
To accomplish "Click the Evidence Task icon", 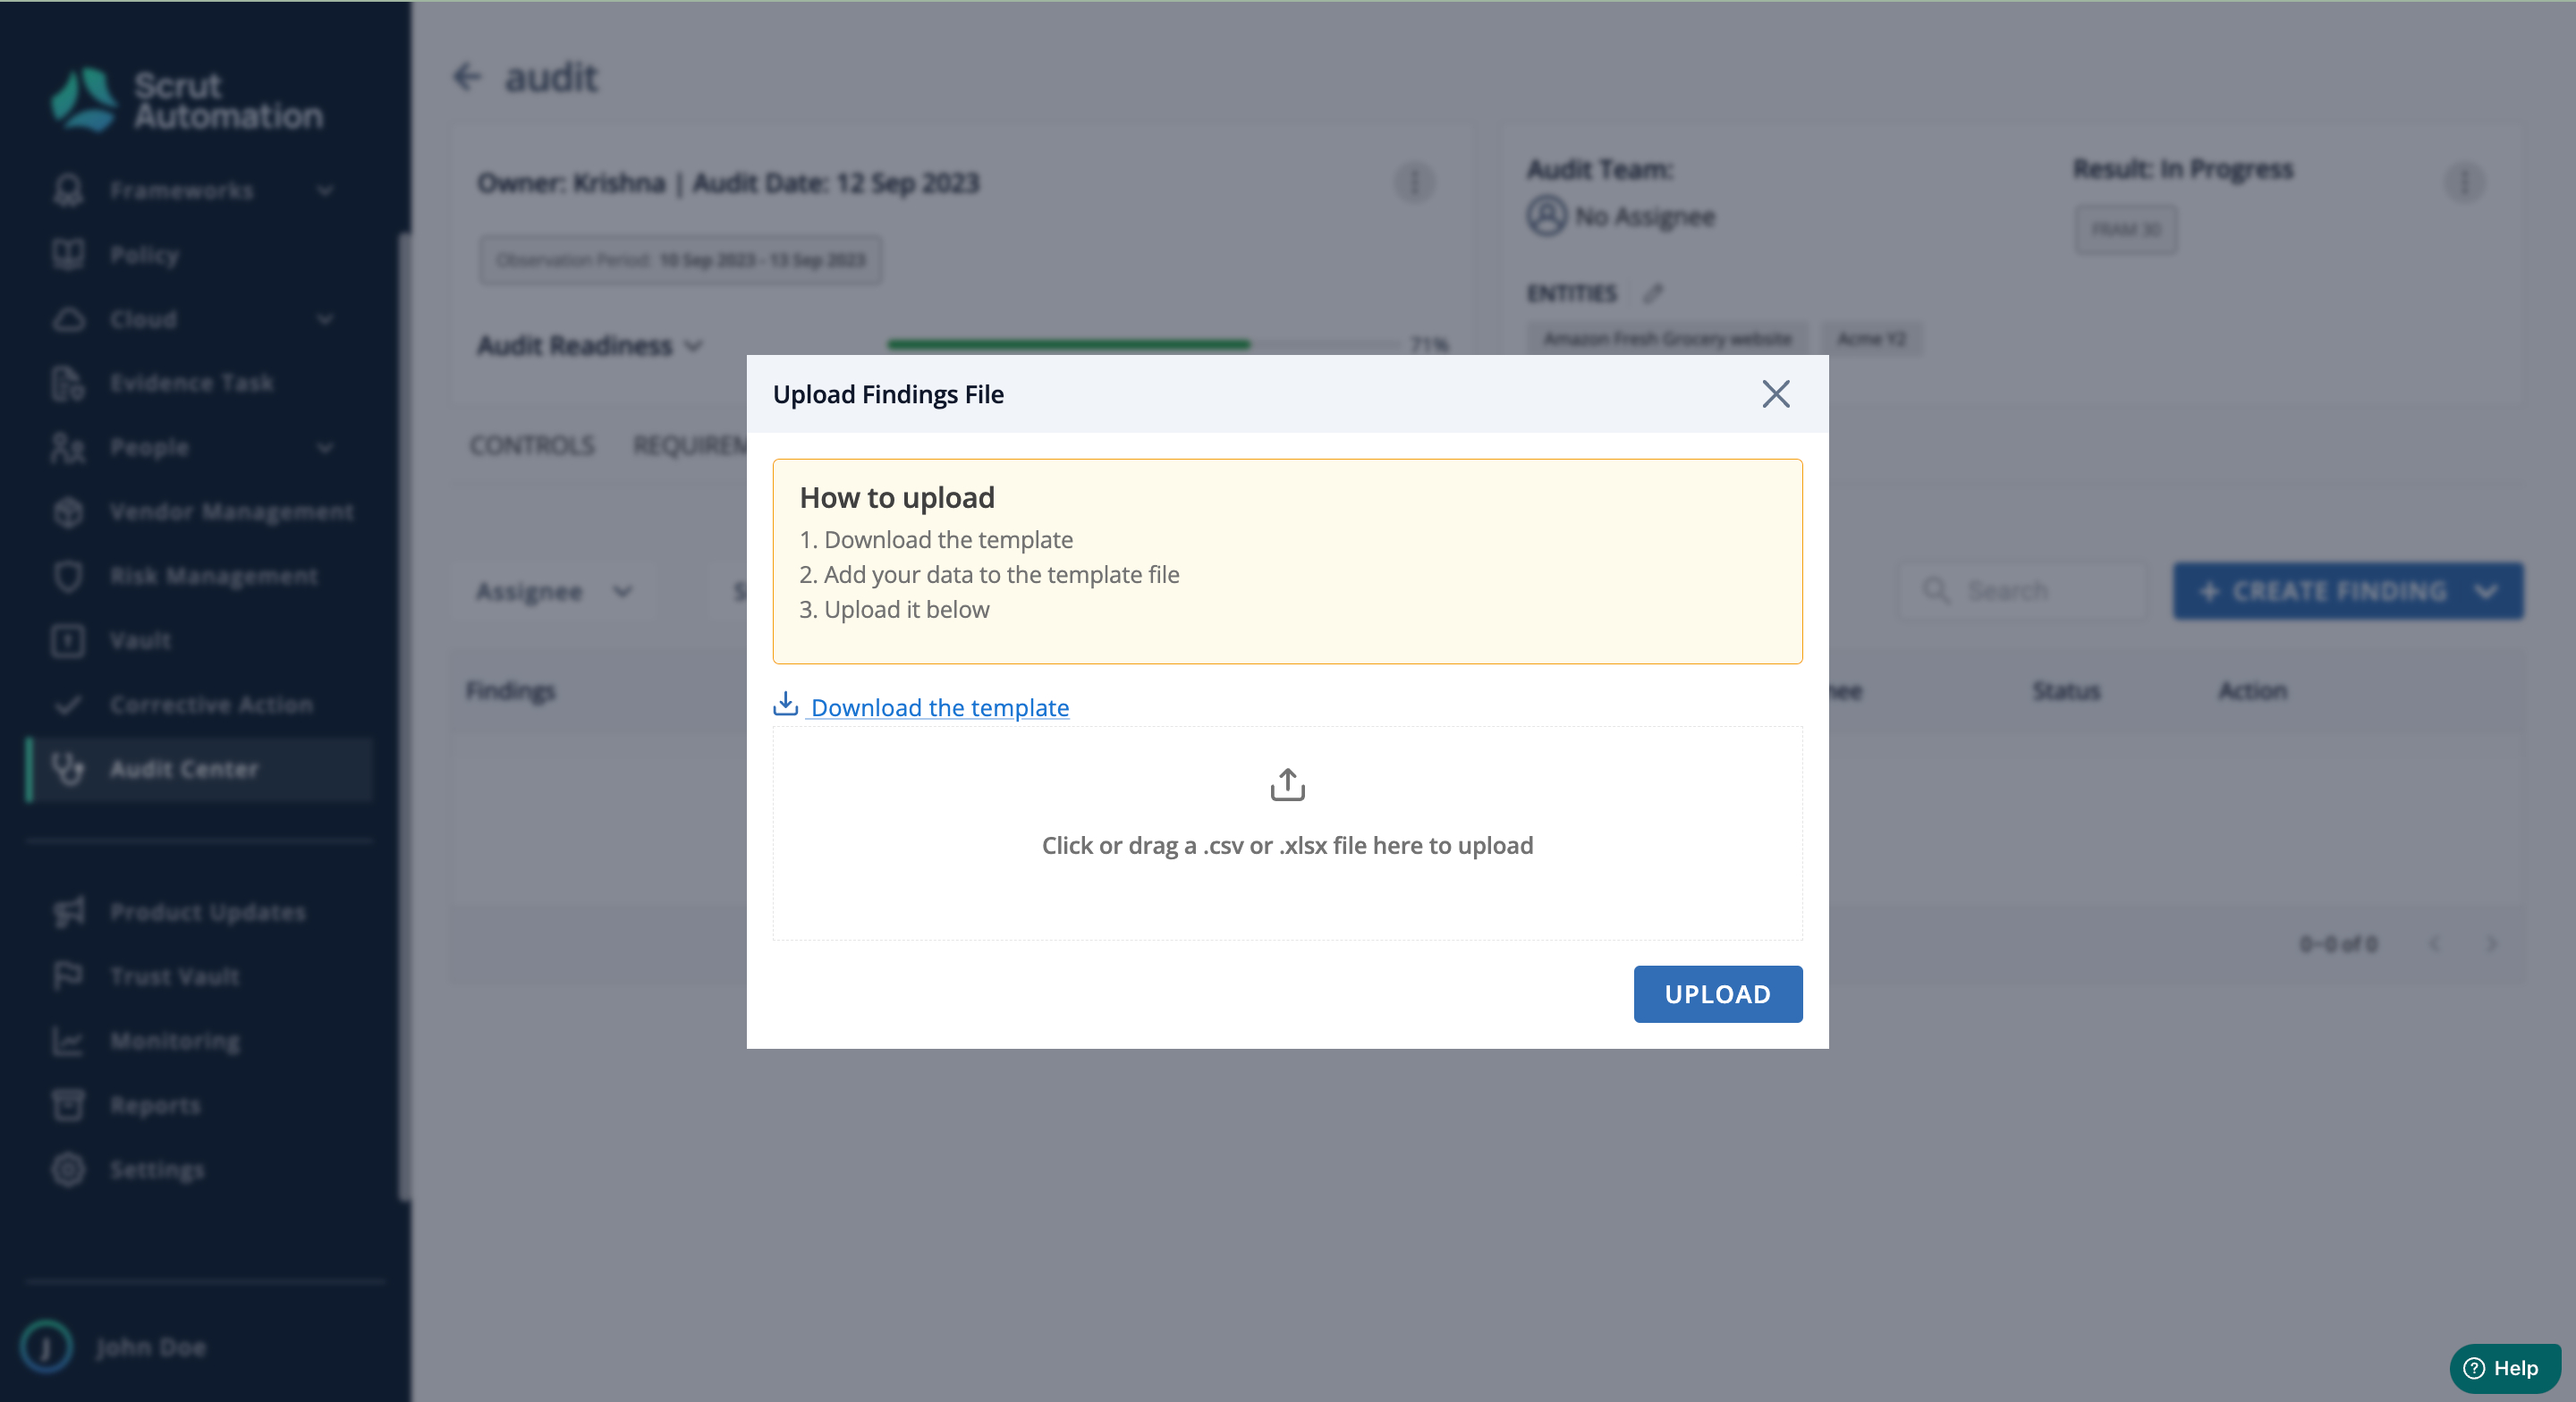I will (68, 383).
